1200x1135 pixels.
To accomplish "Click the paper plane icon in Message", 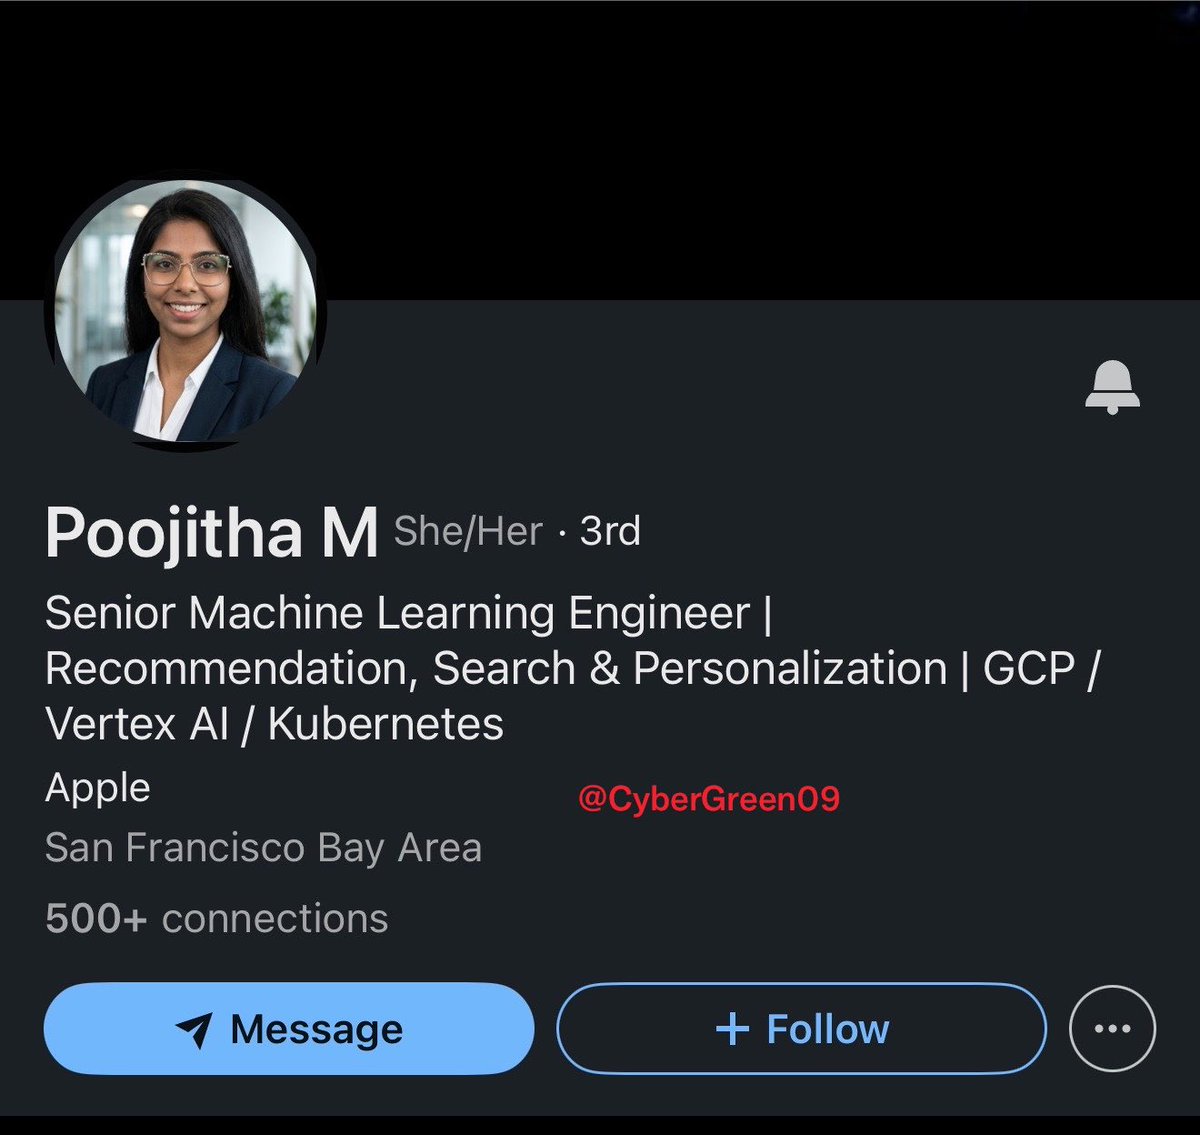I will pyautogui.click(x=194, y=1030).
